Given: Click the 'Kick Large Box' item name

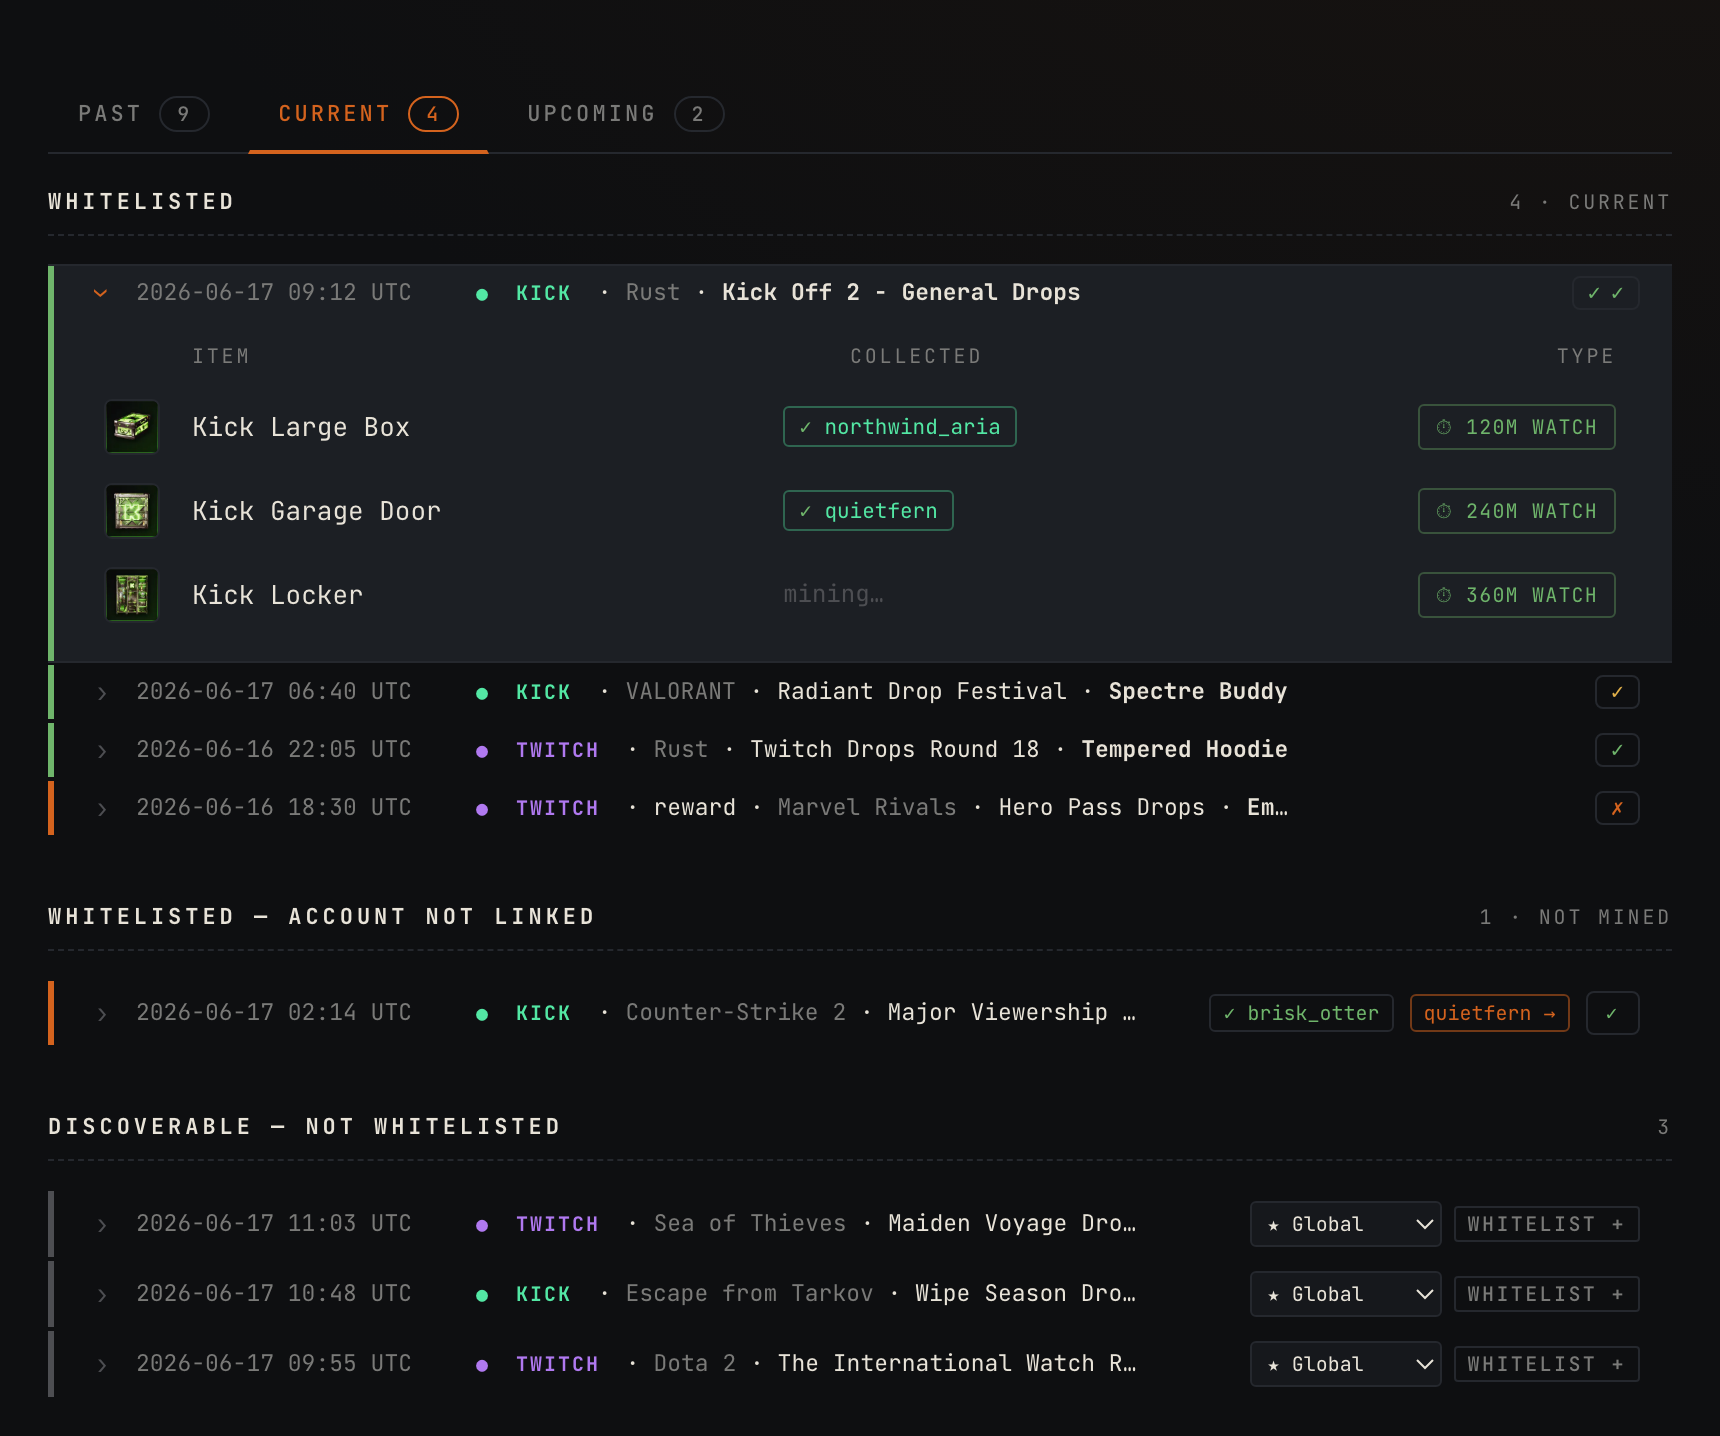Looking at the screenshot, I should coord(301,427).
